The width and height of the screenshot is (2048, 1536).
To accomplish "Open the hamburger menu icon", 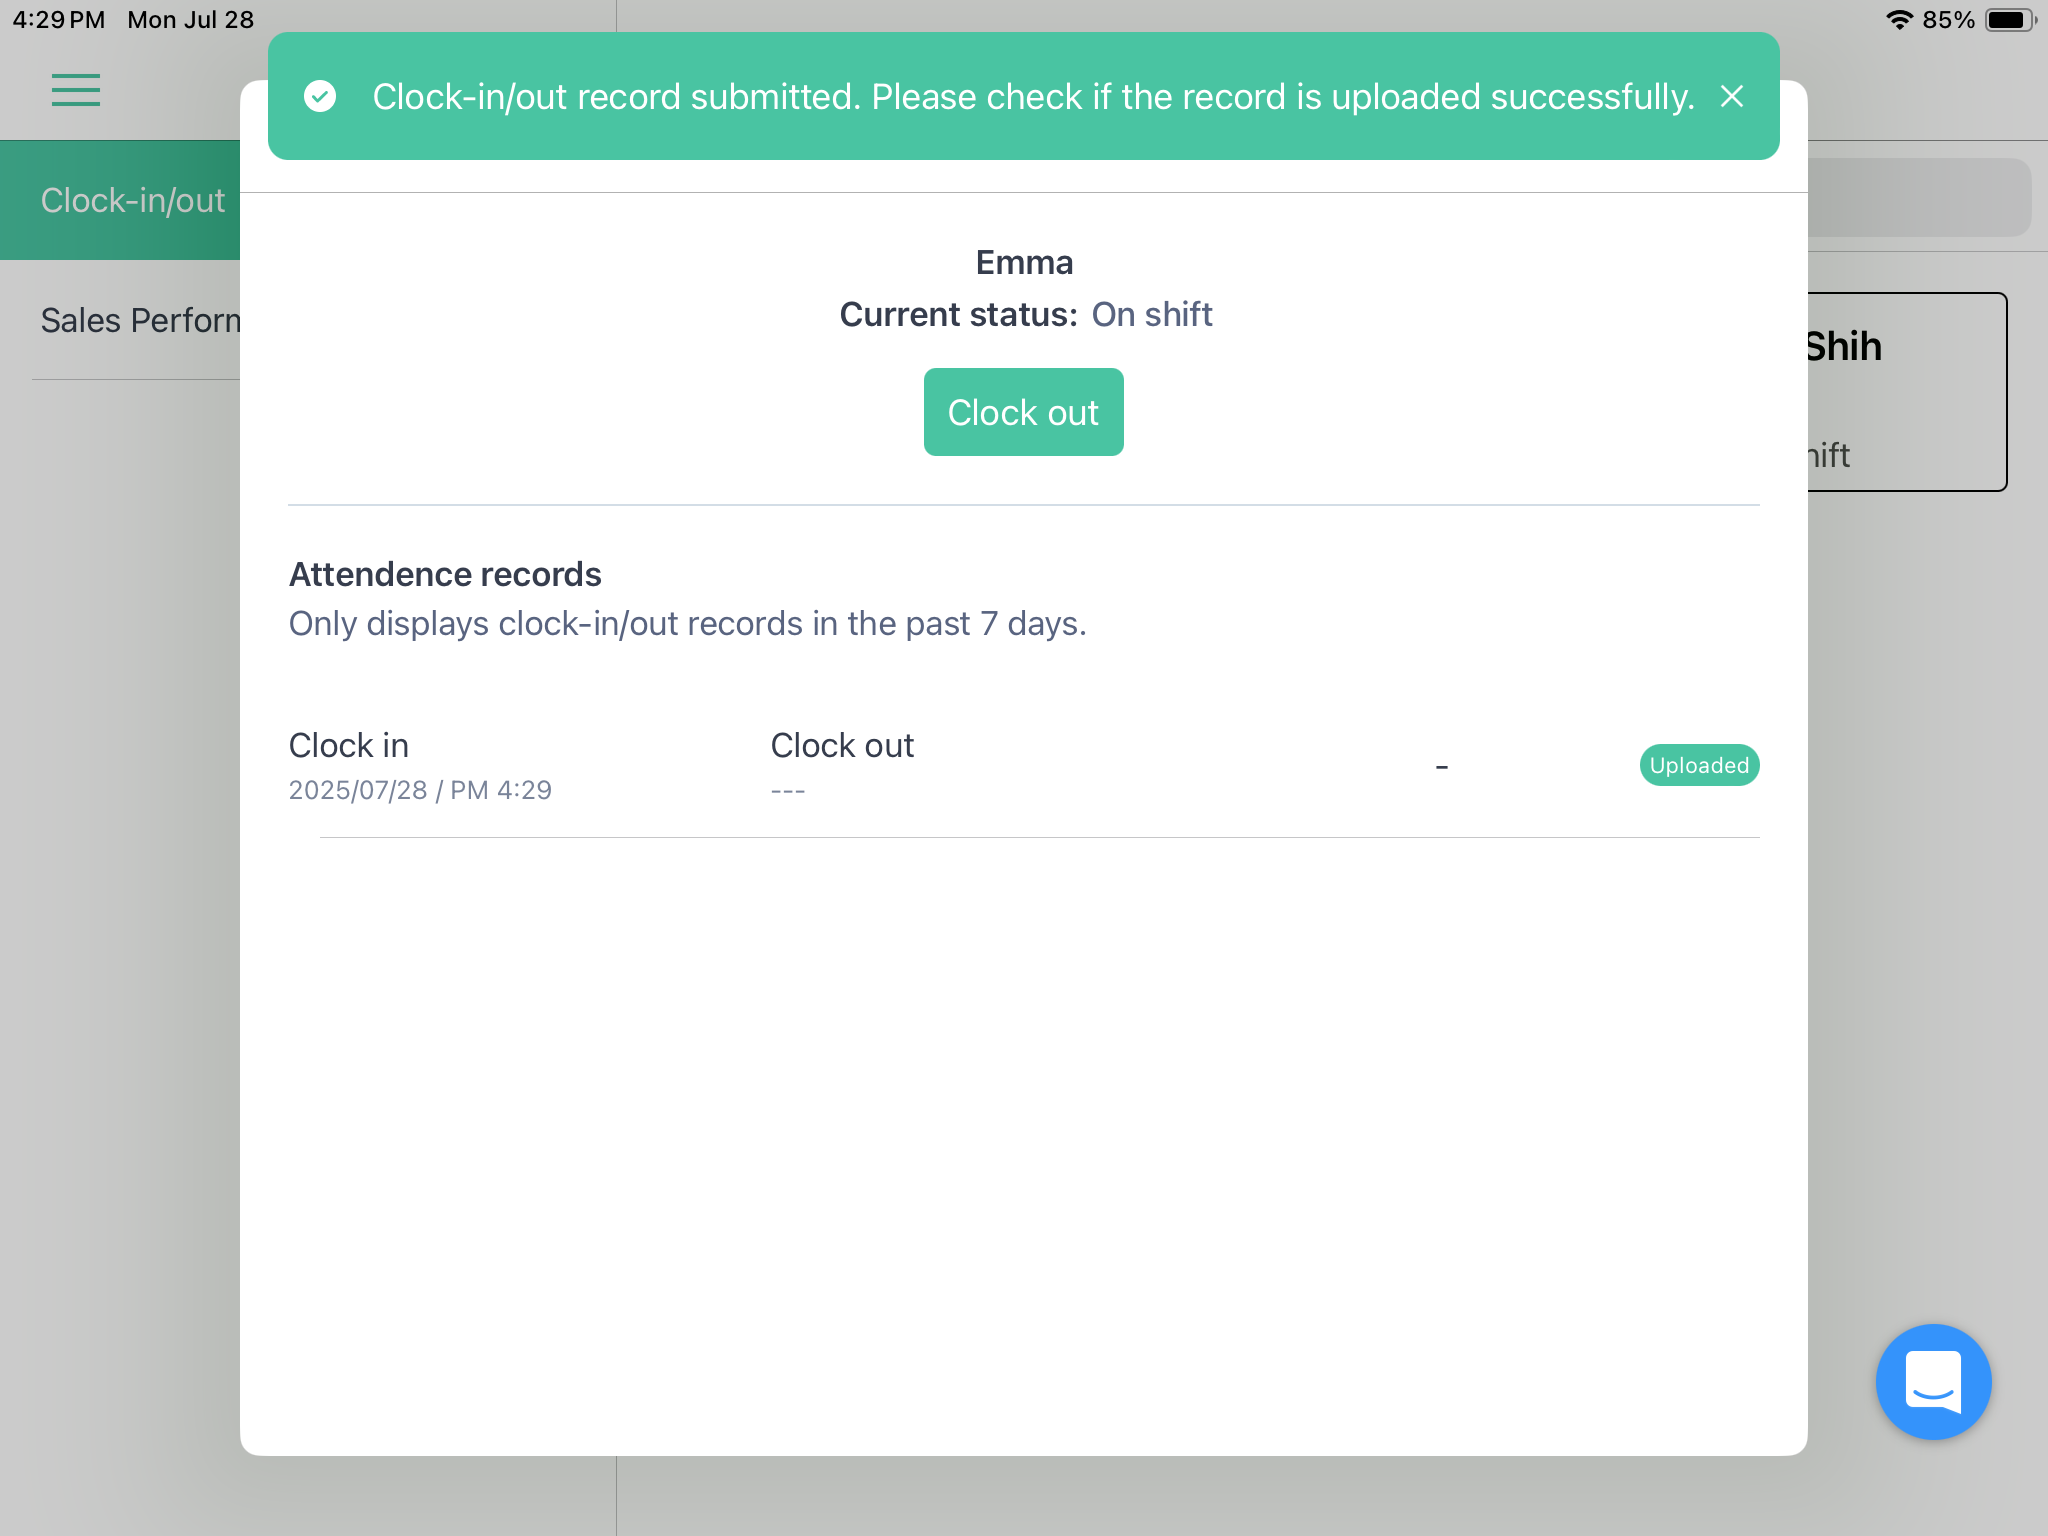I will tap(76, 90).
